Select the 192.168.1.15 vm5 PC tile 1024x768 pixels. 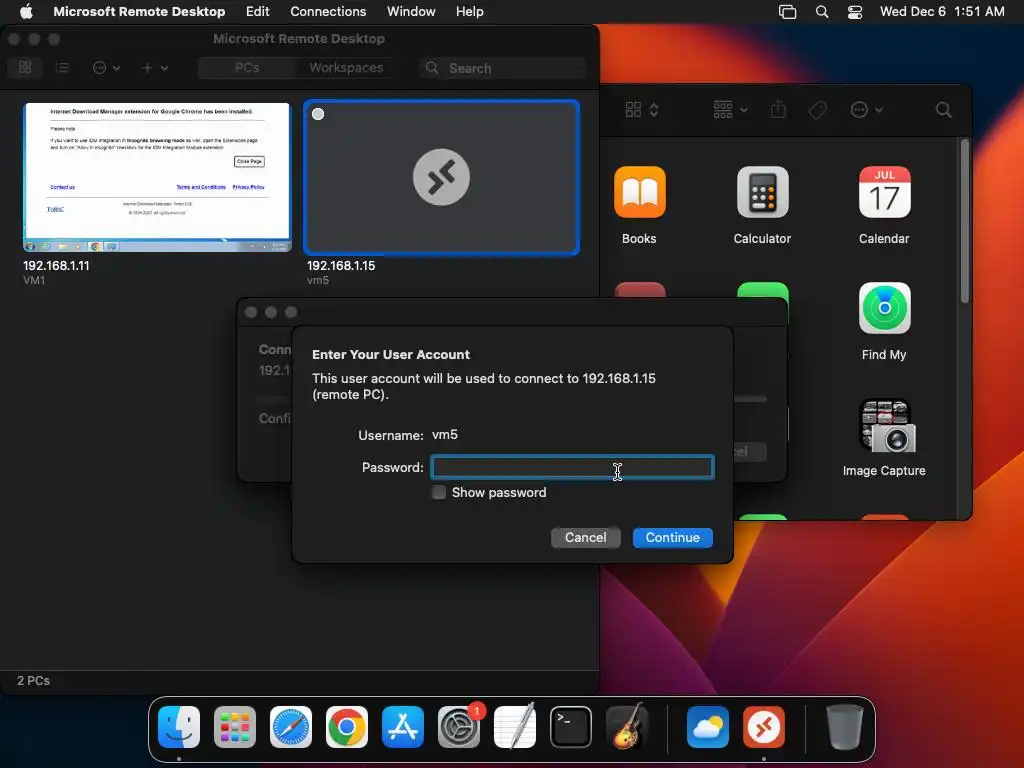click(x=441, y=177)
